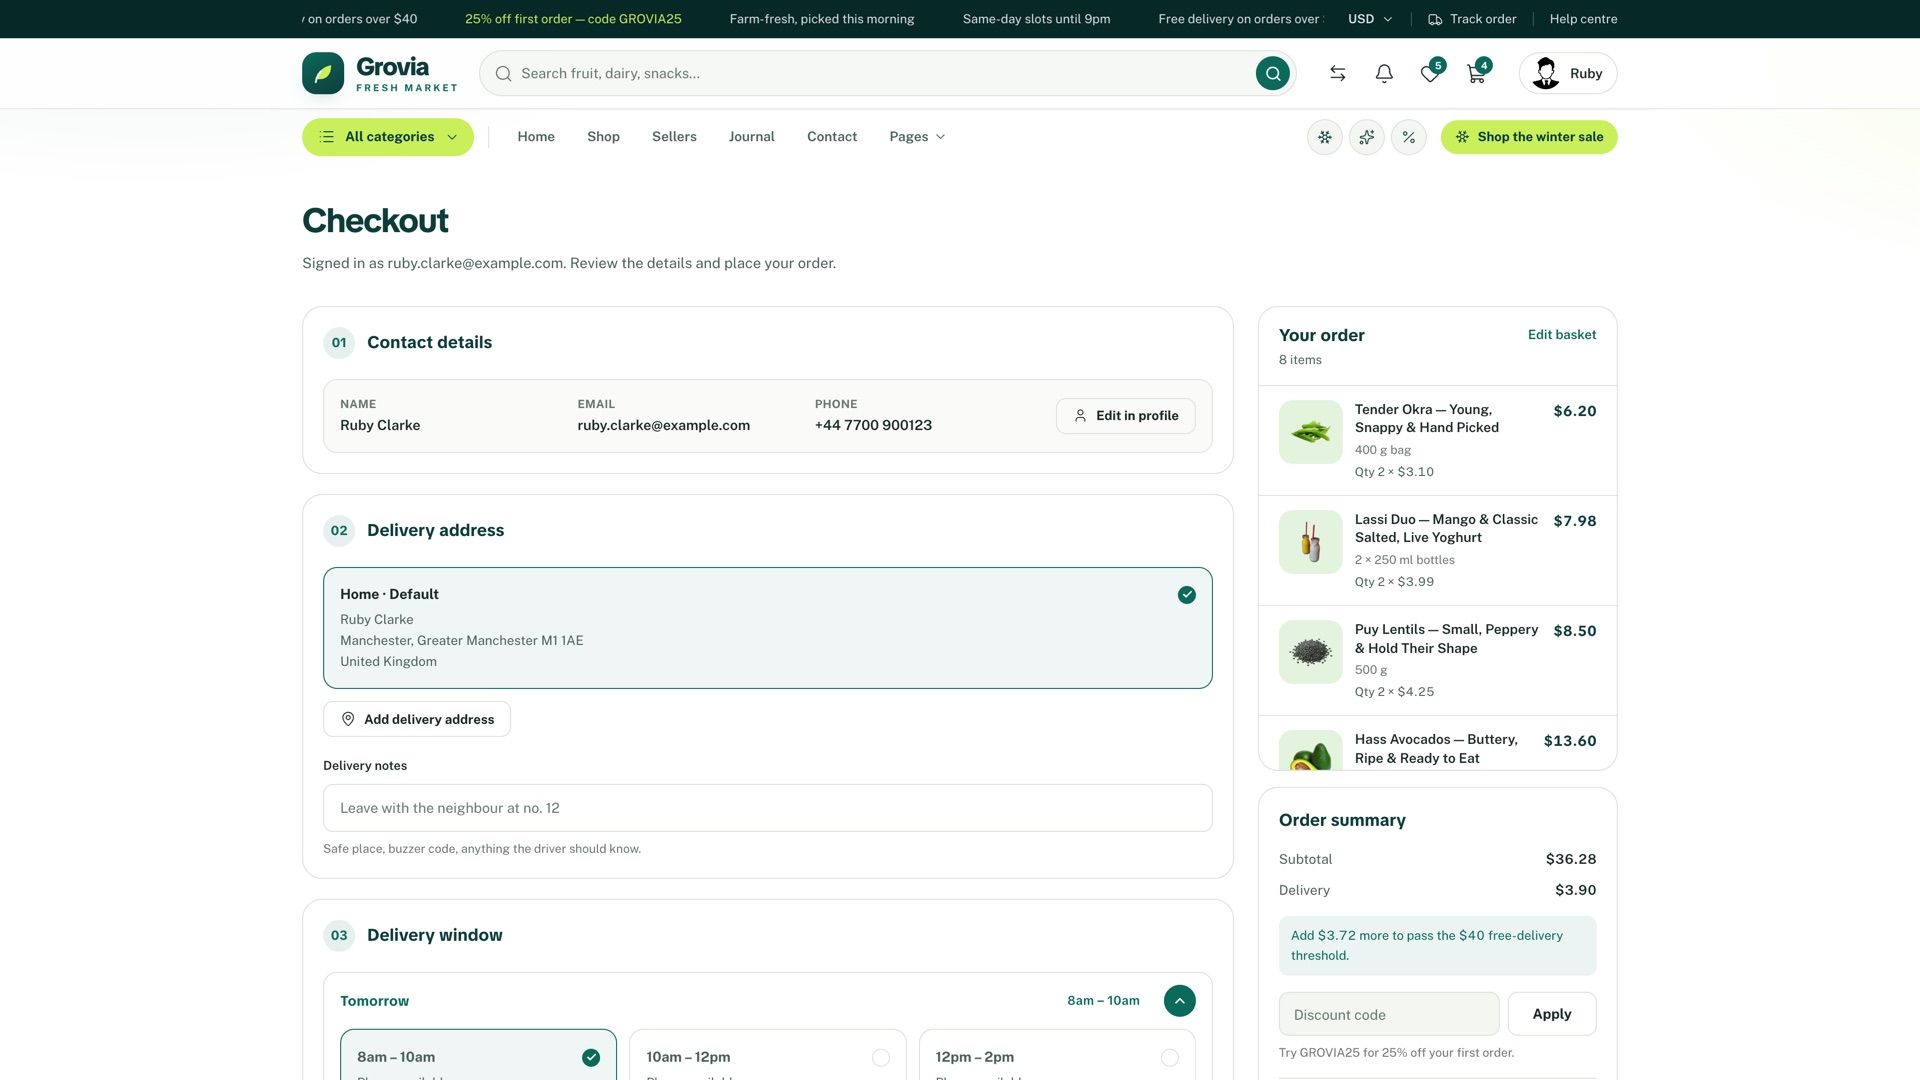Open the Journal nav item
Viewport: 1920px width, 1080px height.
pyautogui.click(x=751, y=137)
